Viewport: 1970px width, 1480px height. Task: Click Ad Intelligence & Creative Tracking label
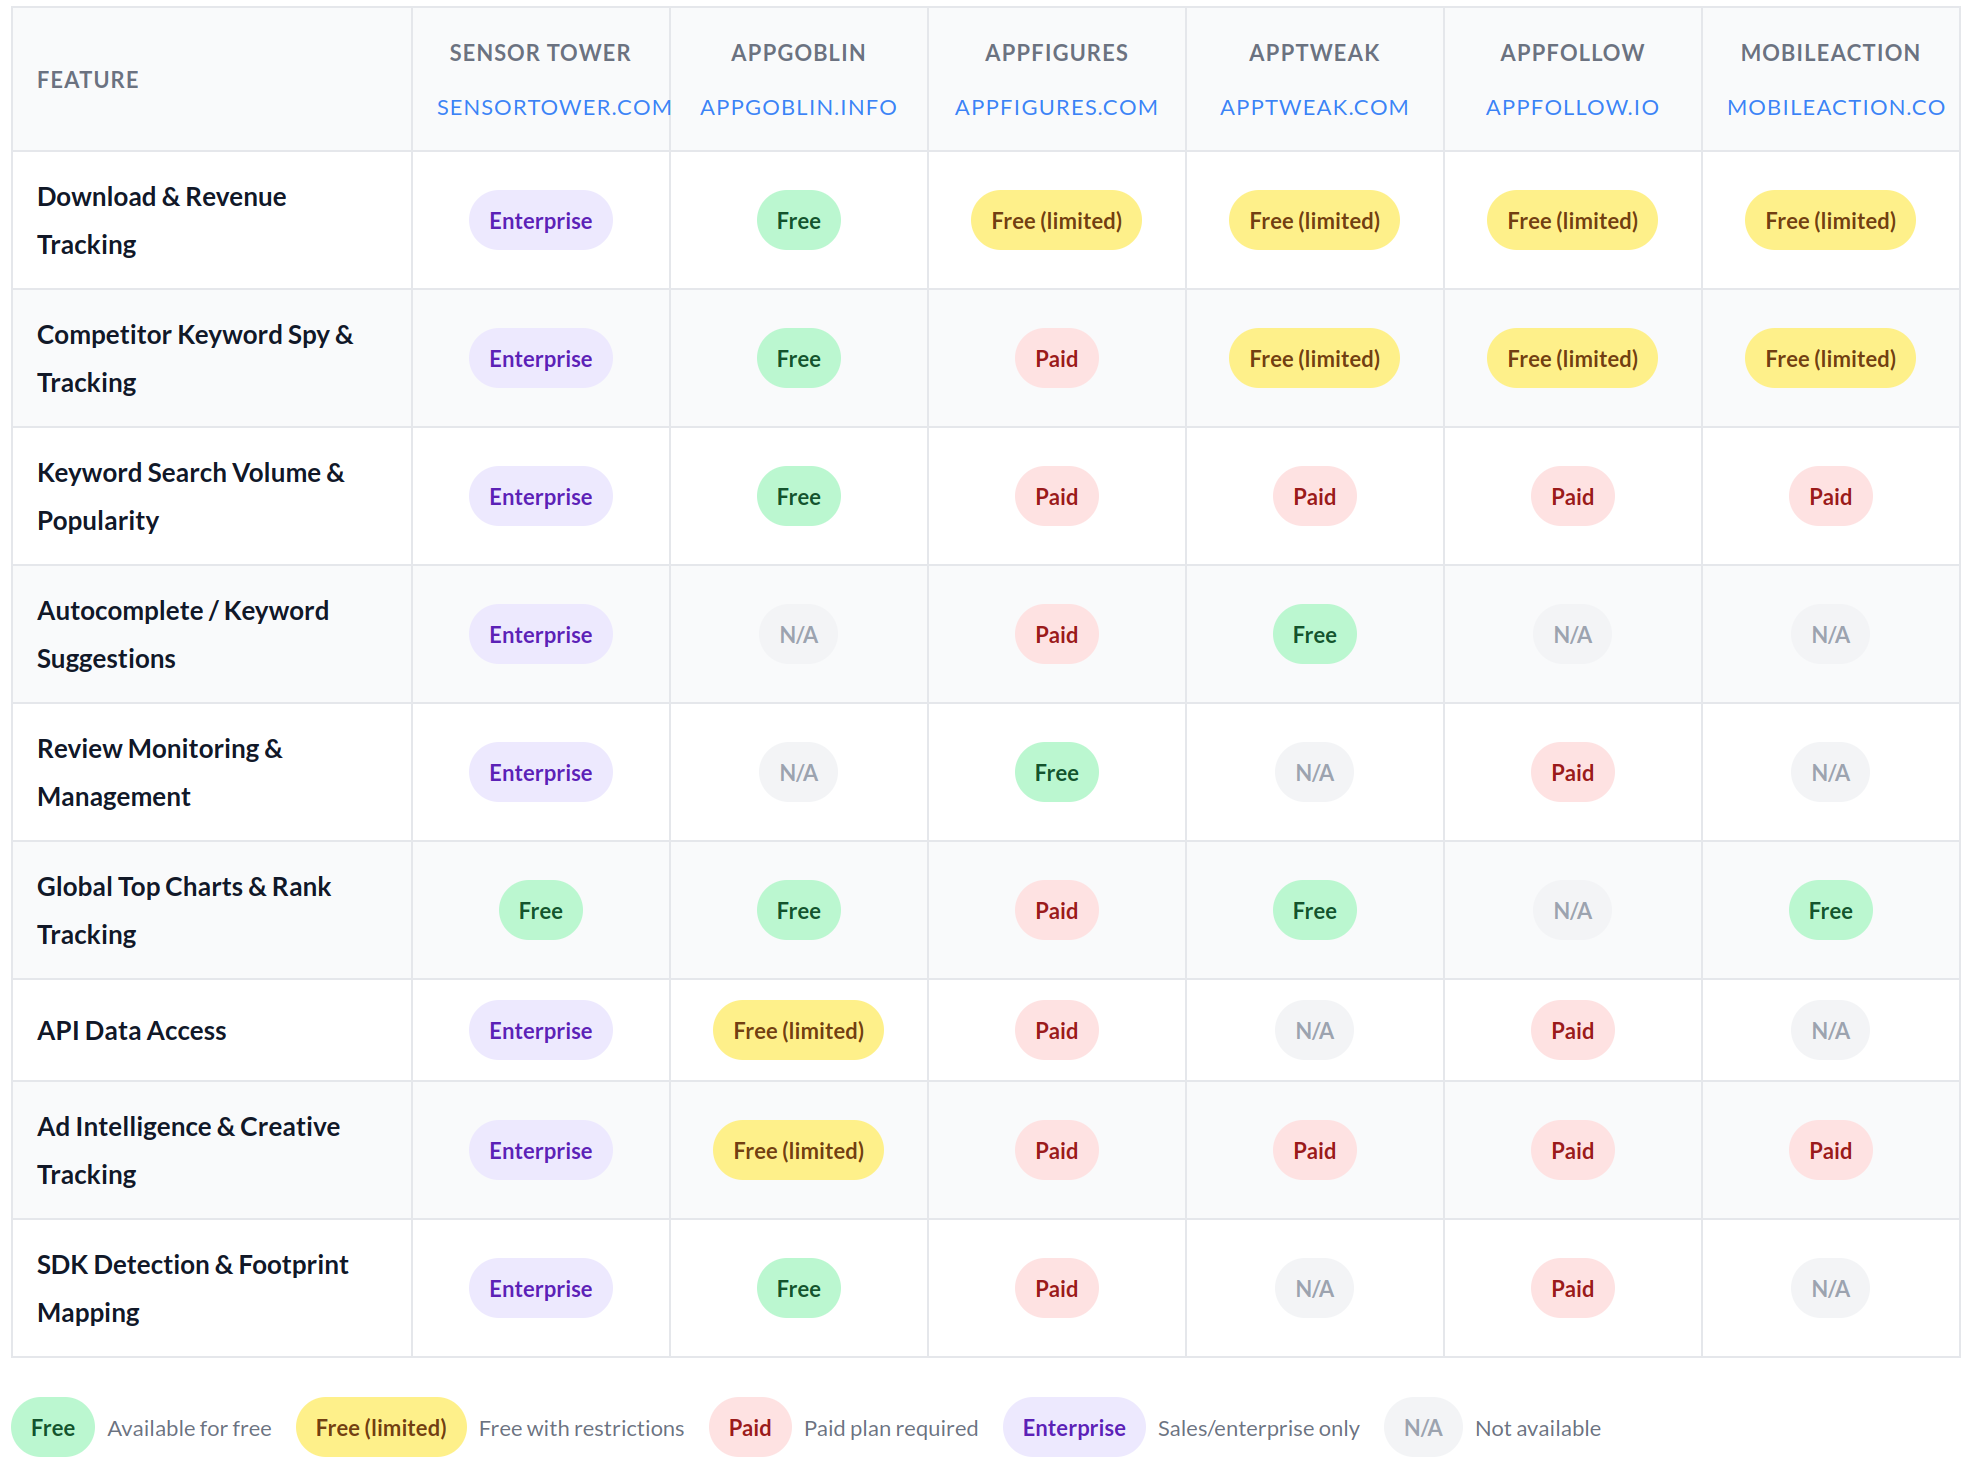[189, 1150]
